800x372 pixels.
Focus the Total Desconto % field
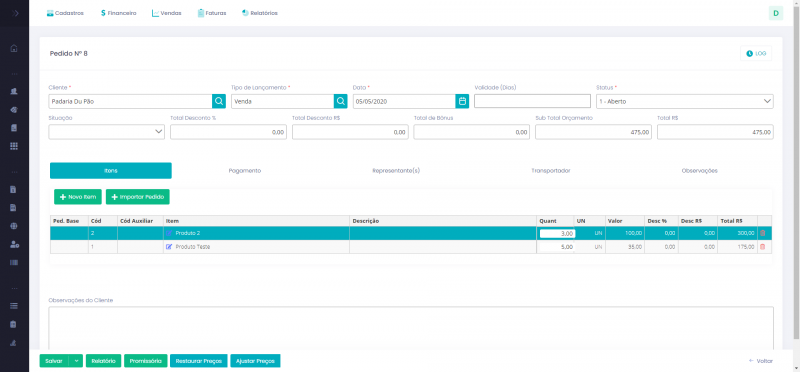[x=229, y=132]
